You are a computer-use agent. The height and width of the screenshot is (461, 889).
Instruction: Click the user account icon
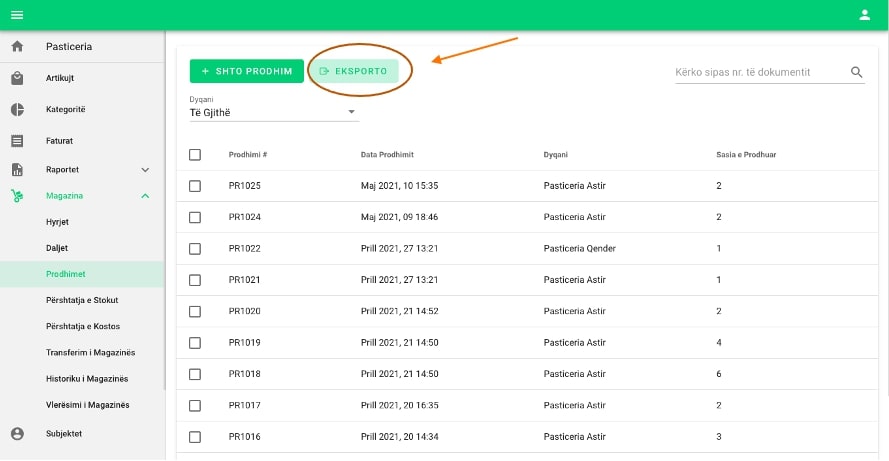865,14
